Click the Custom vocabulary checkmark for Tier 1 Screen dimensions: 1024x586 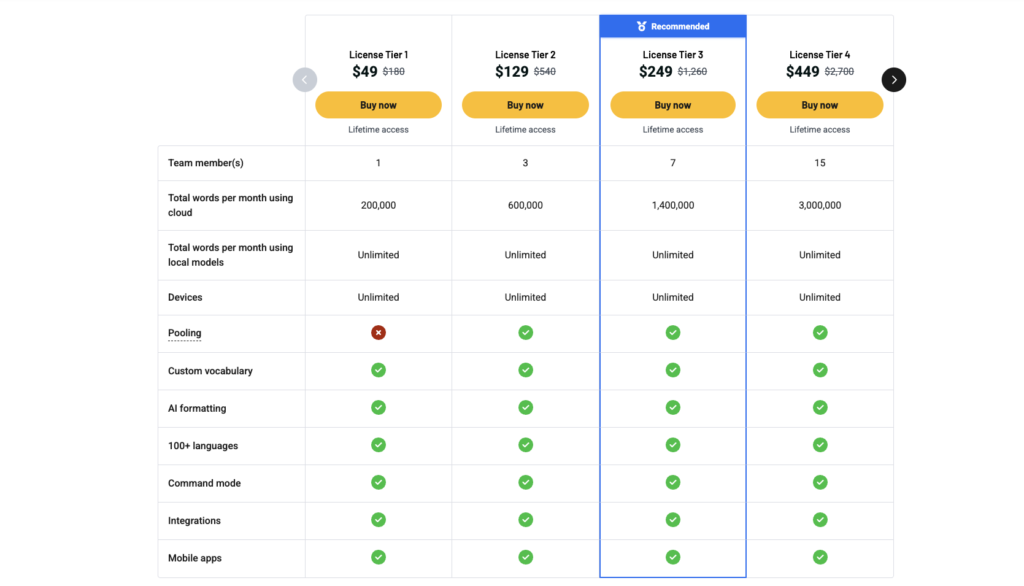click(378, 370)
